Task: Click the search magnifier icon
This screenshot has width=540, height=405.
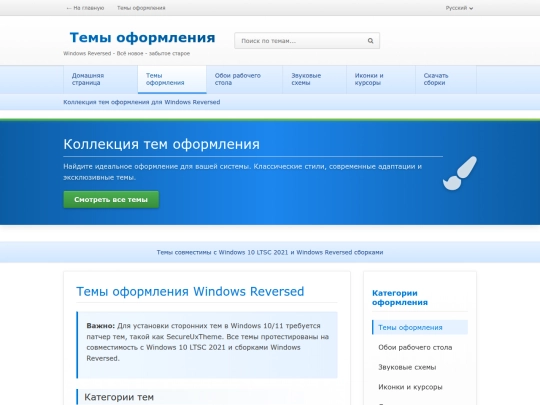Action: [x=370, y=41]
